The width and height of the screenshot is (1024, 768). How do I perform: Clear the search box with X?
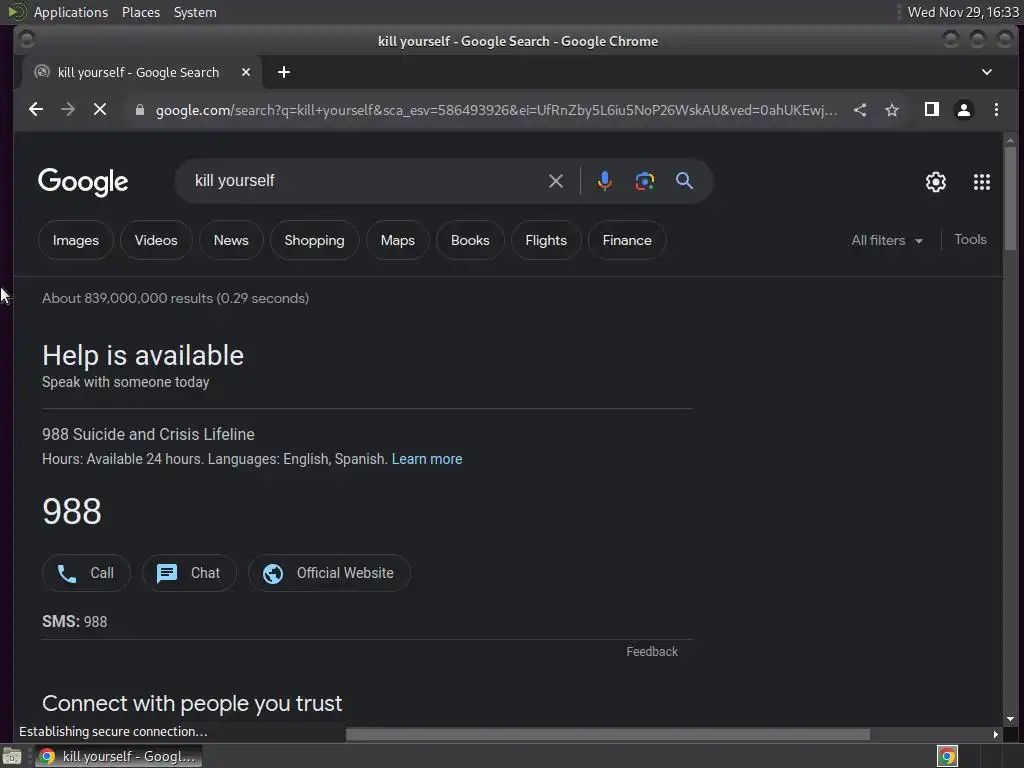[556, 181]
